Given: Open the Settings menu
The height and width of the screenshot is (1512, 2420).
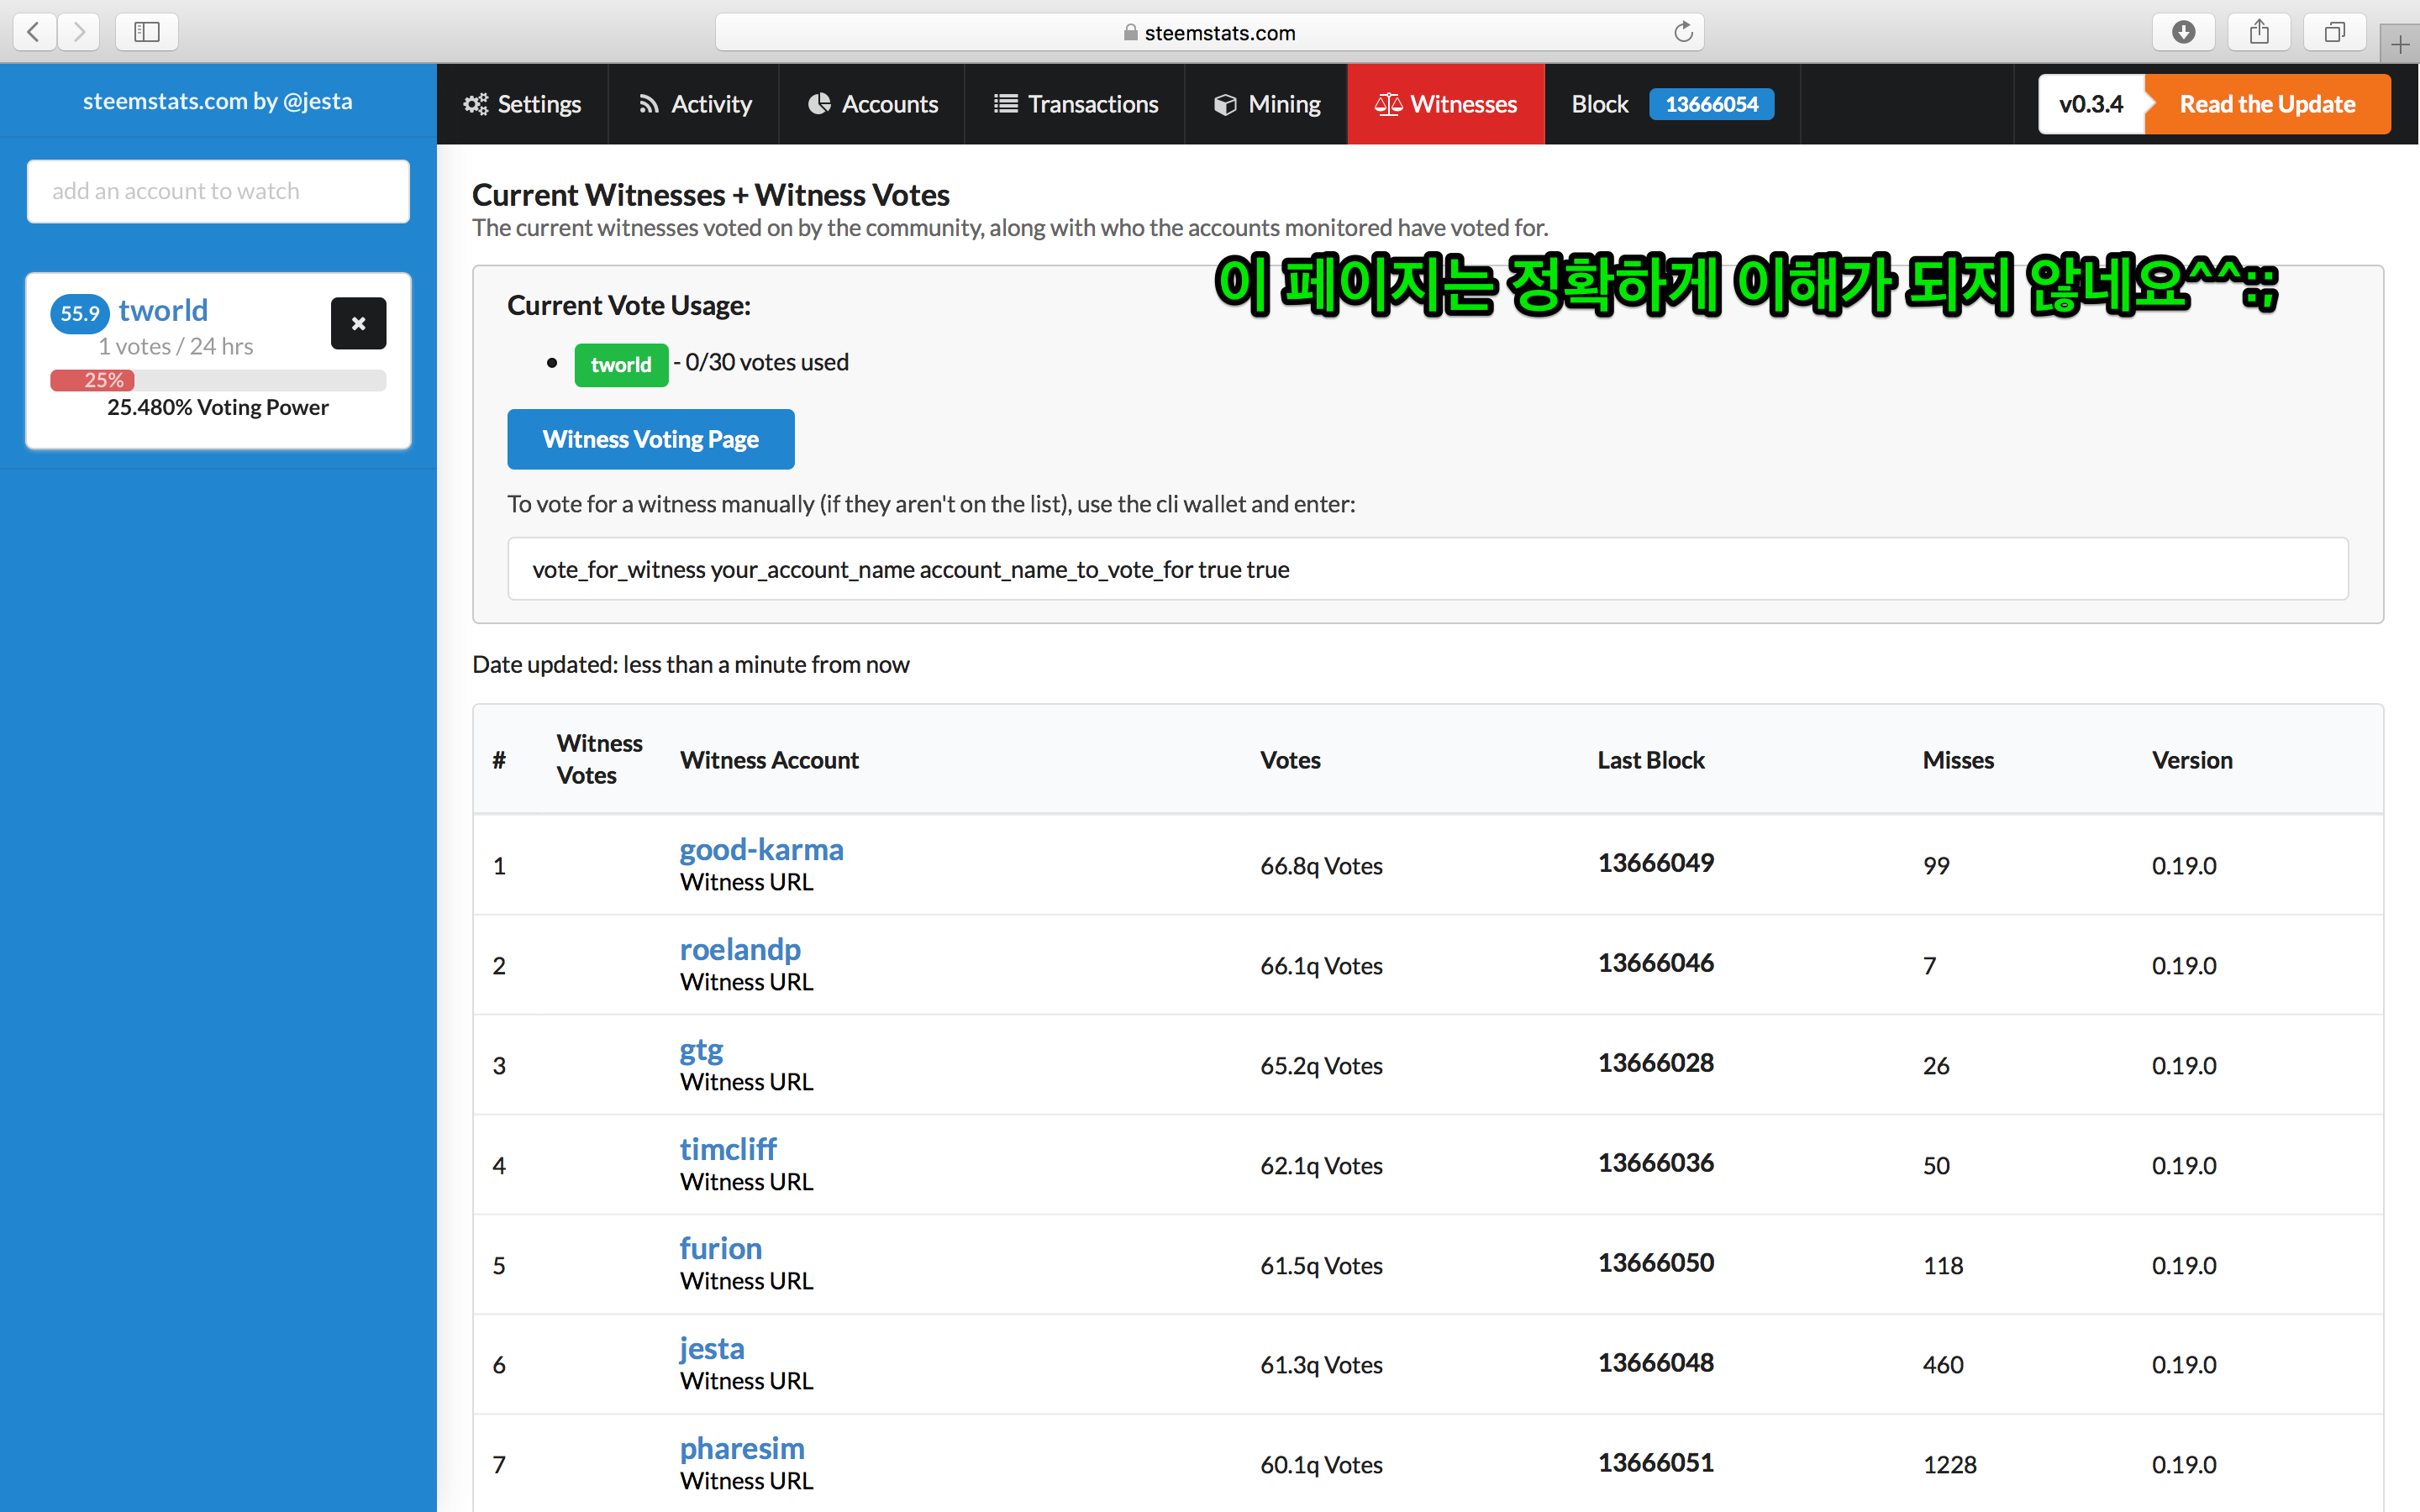Looking at the screenshot, I should click(x=522, y=104).
